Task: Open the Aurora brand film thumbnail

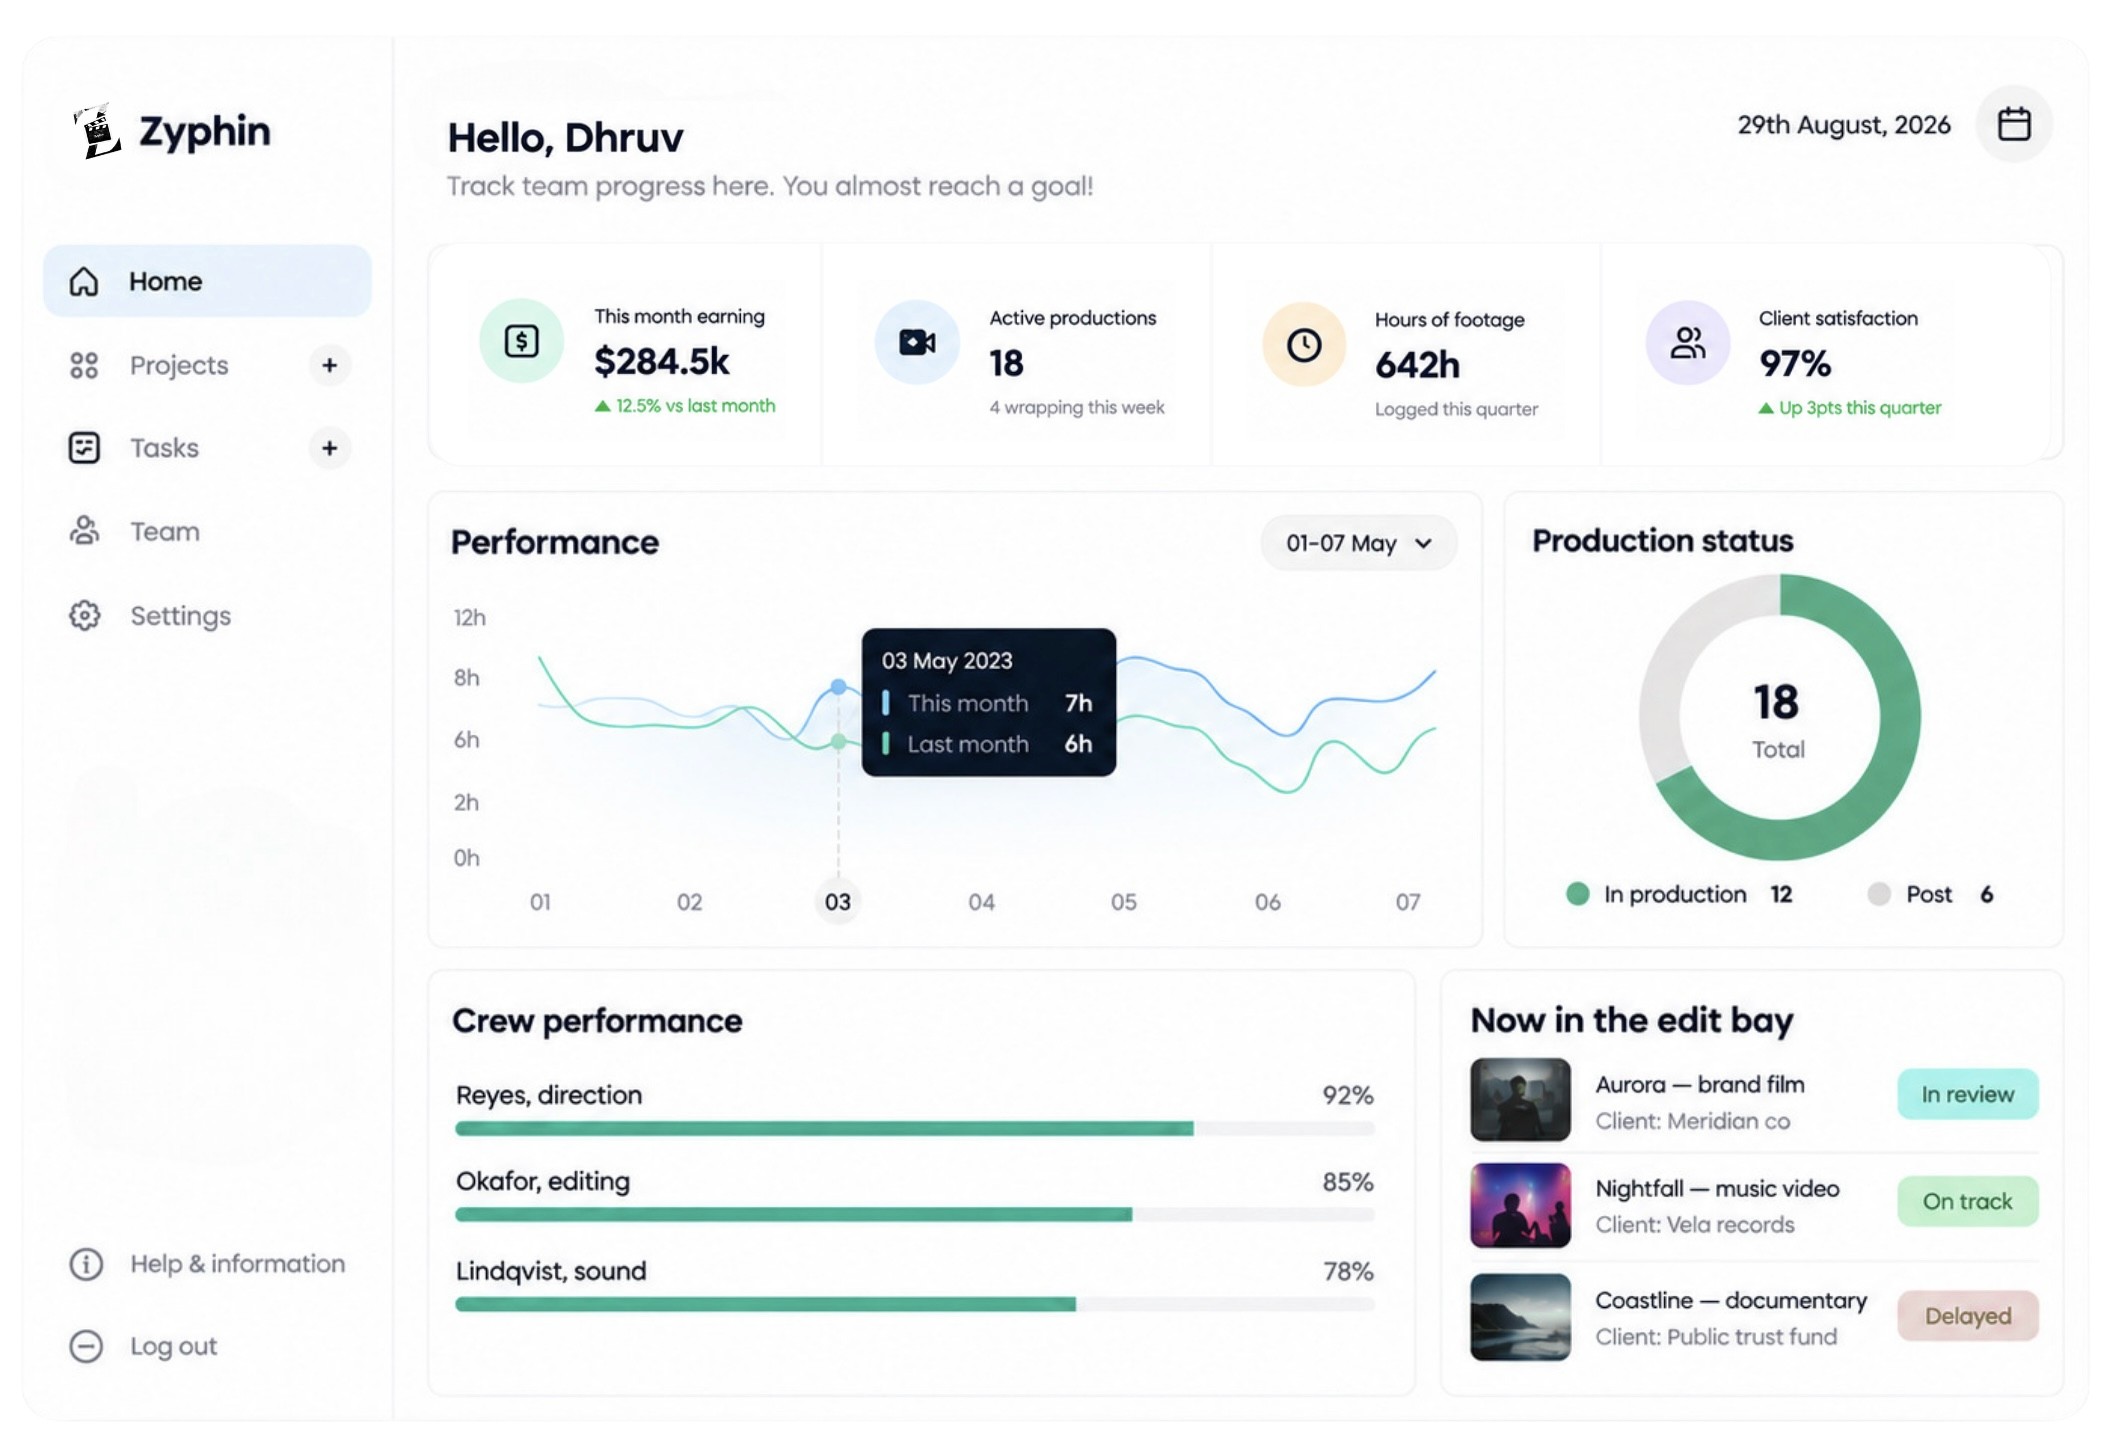Action: 1520,1100
